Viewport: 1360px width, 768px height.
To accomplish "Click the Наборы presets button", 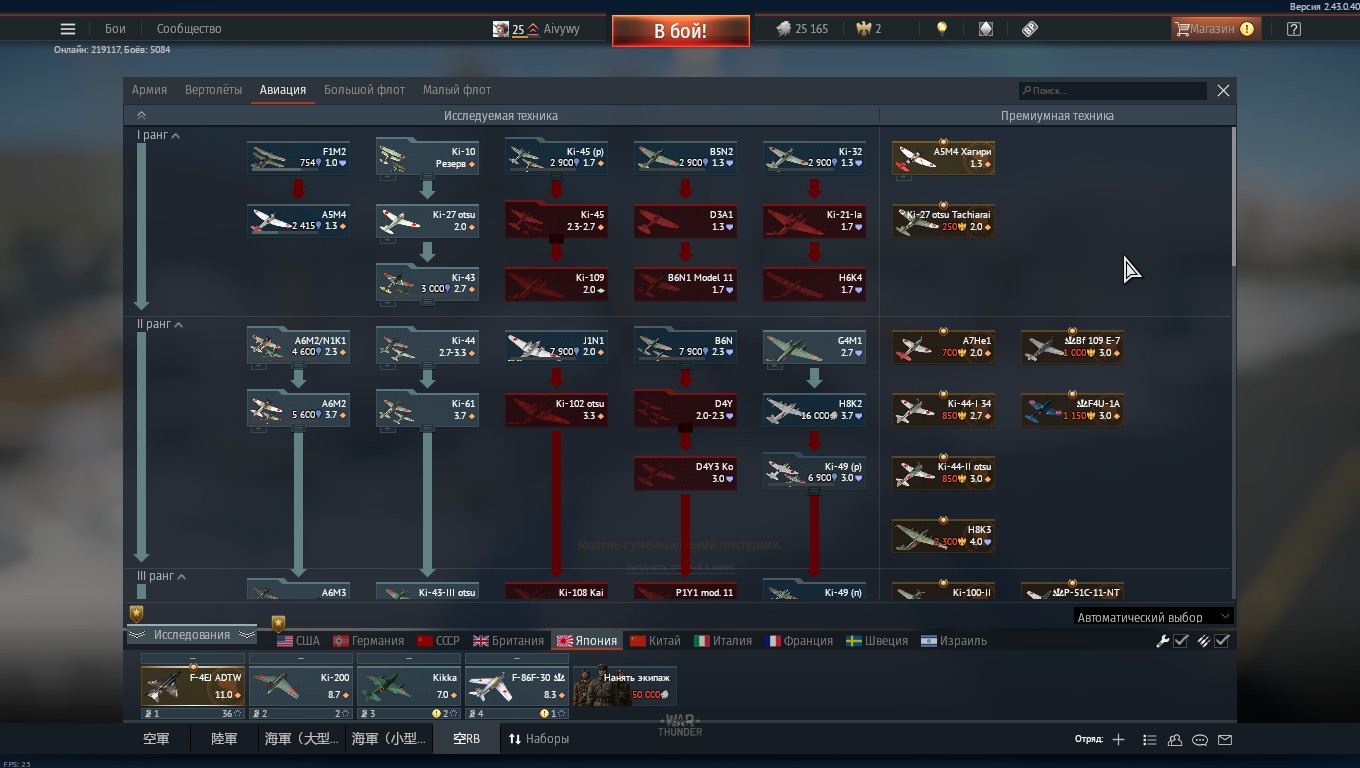I will click(x=539, y=739).
